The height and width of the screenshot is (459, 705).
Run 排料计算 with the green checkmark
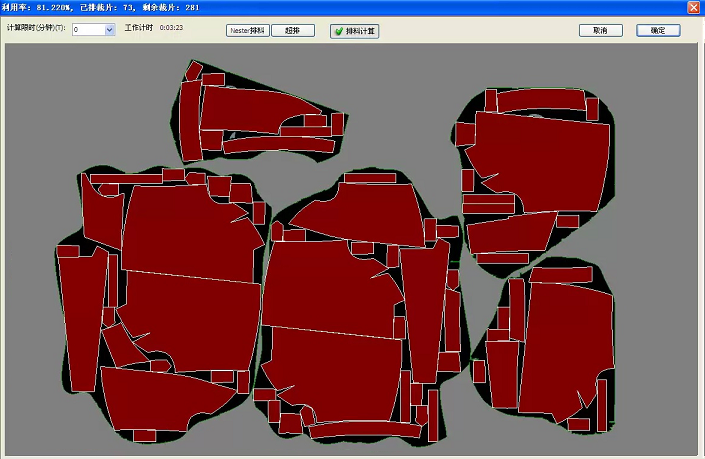(354, 31)
